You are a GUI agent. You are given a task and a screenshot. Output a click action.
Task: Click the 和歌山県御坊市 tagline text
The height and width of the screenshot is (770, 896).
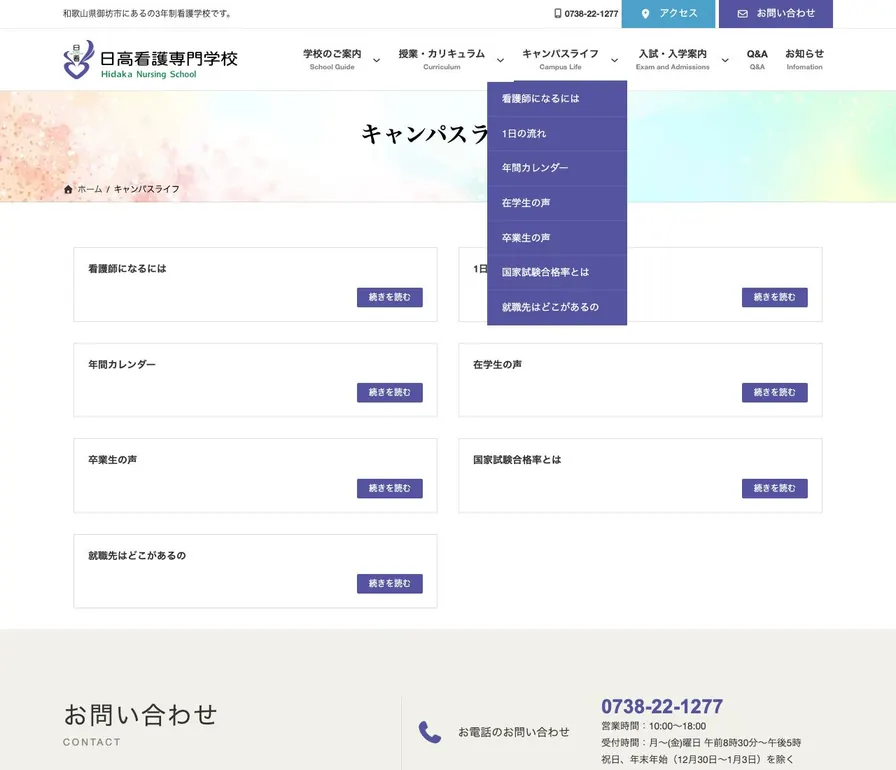(147, 14)
